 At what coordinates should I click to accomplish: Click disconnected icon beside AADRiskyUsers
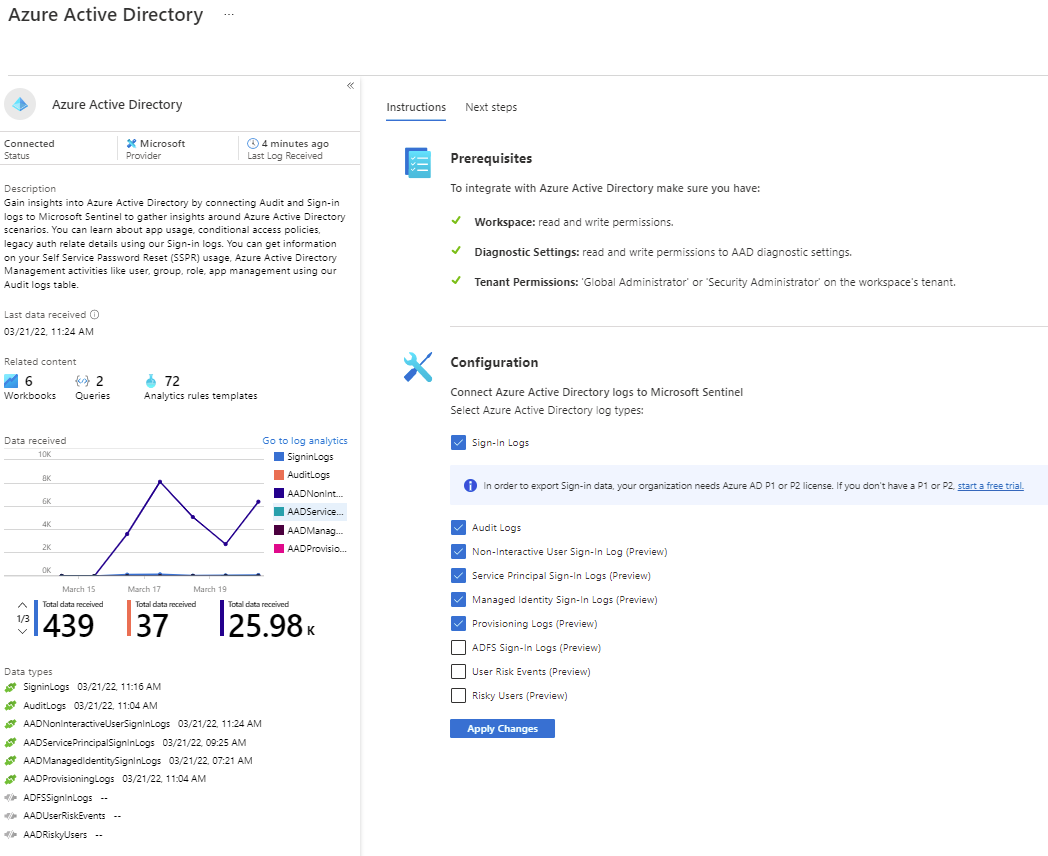point(10,835)
